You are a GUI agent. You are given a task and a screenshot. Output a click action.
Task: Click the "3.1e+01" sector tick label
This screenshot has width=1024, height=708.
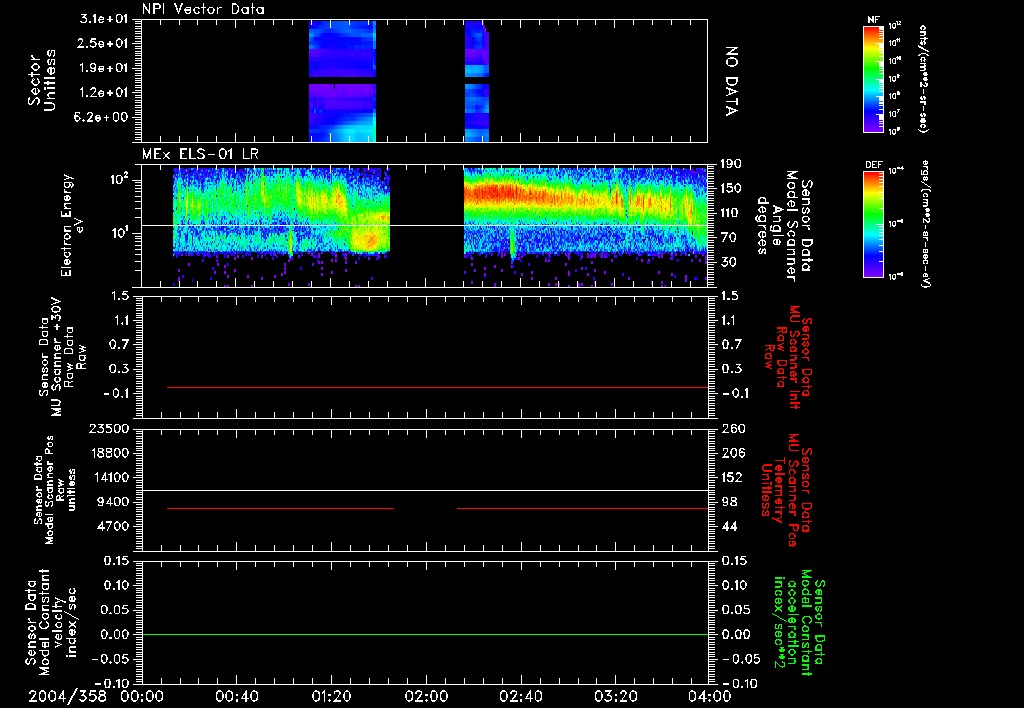point(104,19)
